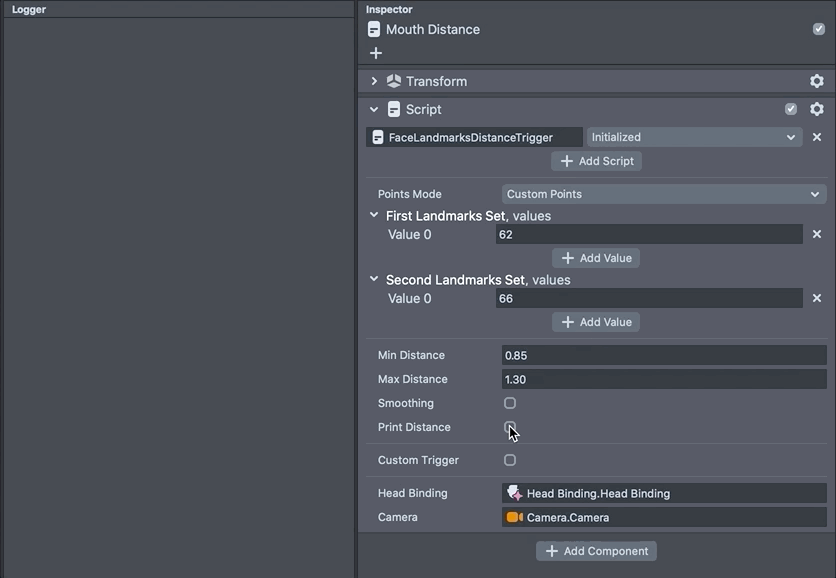The image size is (836, 578).
Task: Toggle the Custom Trigger checkbox
Action: pos(510,460)
